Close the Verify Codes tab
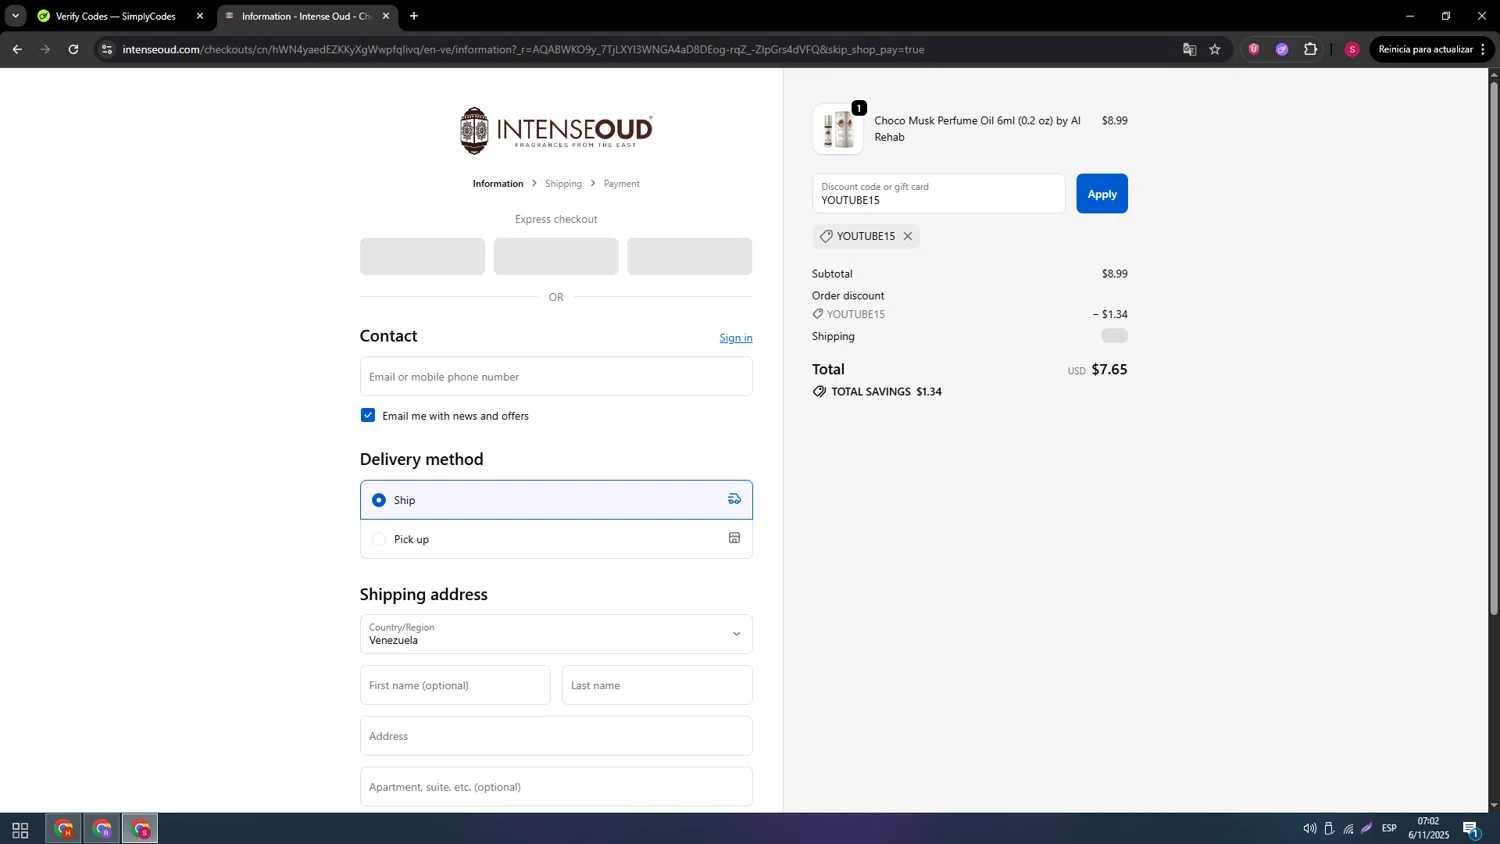Screen dimensions: 1500x844 [x=200, y=16]
